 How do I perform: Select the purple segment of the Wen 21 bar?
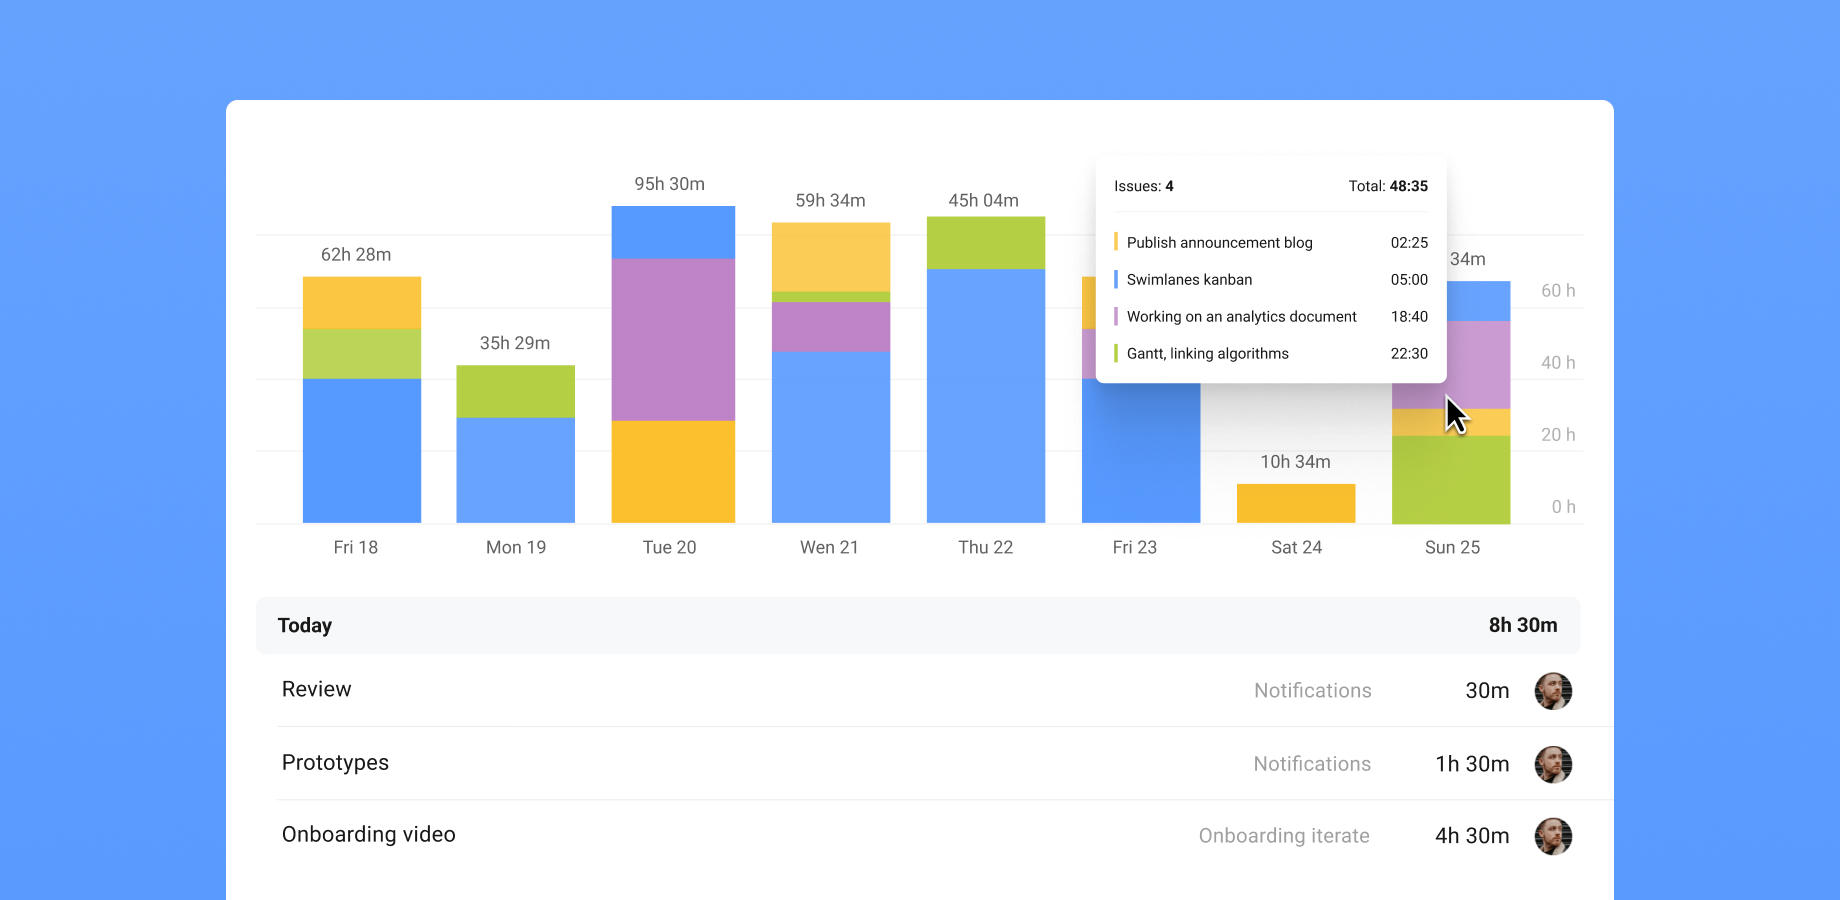pos(830,326)
